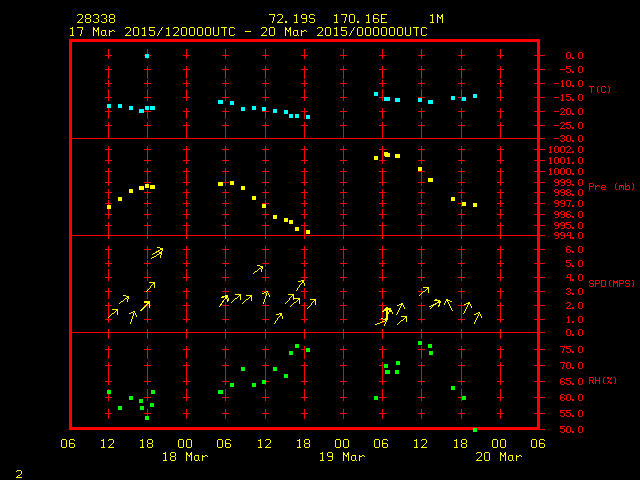Click the lowest green humidity point near 50.0
The image size is (640, 480).
pos(475,429)
